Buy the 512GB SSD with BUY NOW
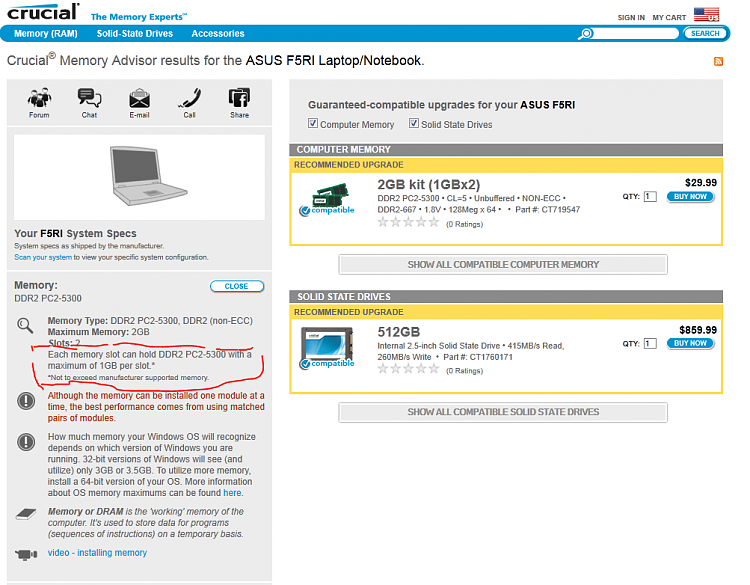 click(690, 343)
